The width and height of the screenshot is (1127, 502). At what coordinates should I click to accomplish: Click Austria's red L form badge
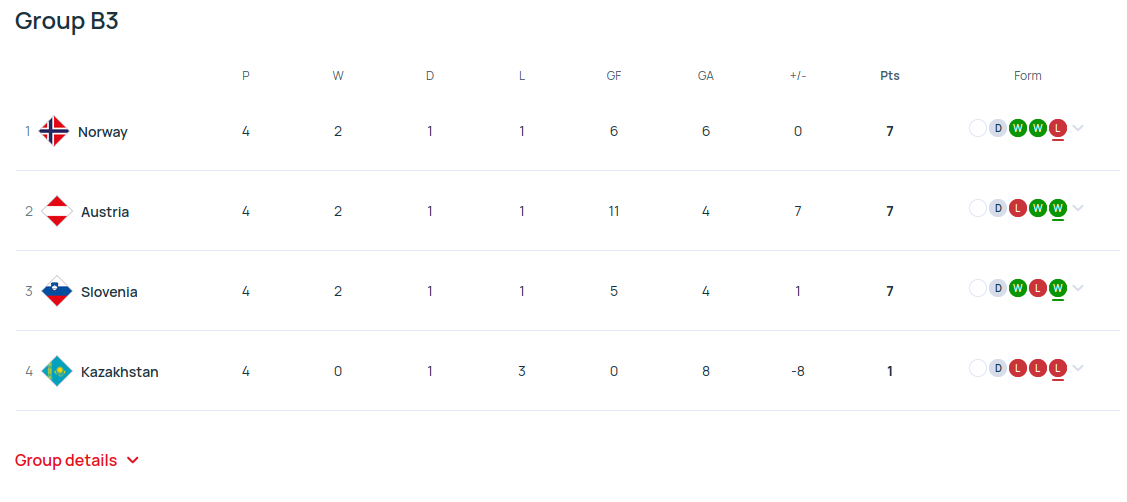coord(1018,209)
